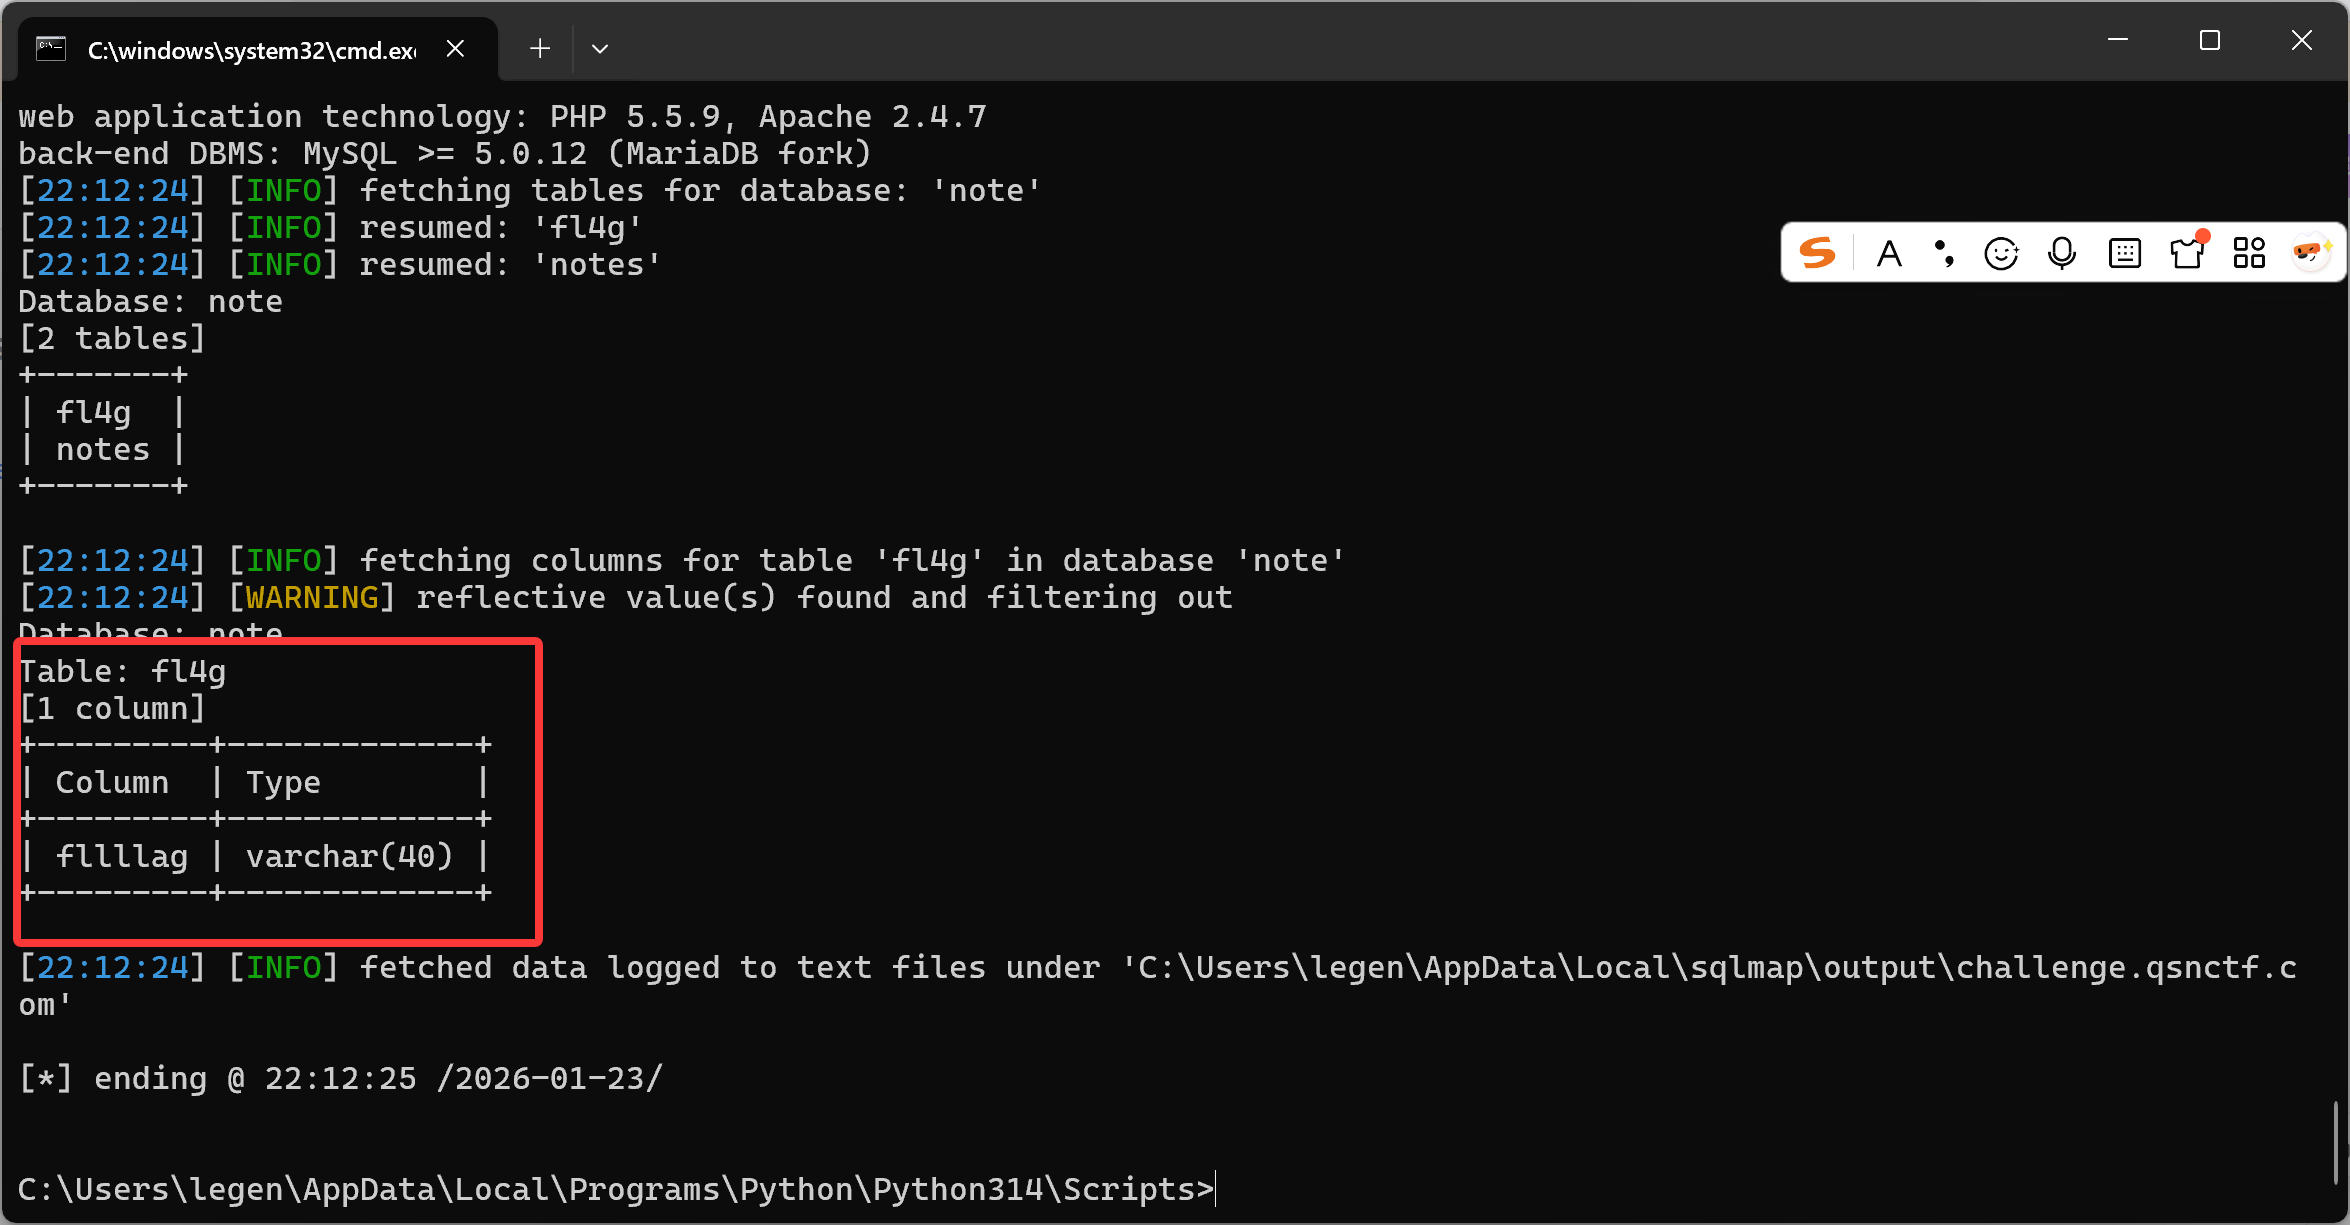Minimize the terminal window
Image resolution: width=2350 pixels, height=1225 pixels.
2118,40
